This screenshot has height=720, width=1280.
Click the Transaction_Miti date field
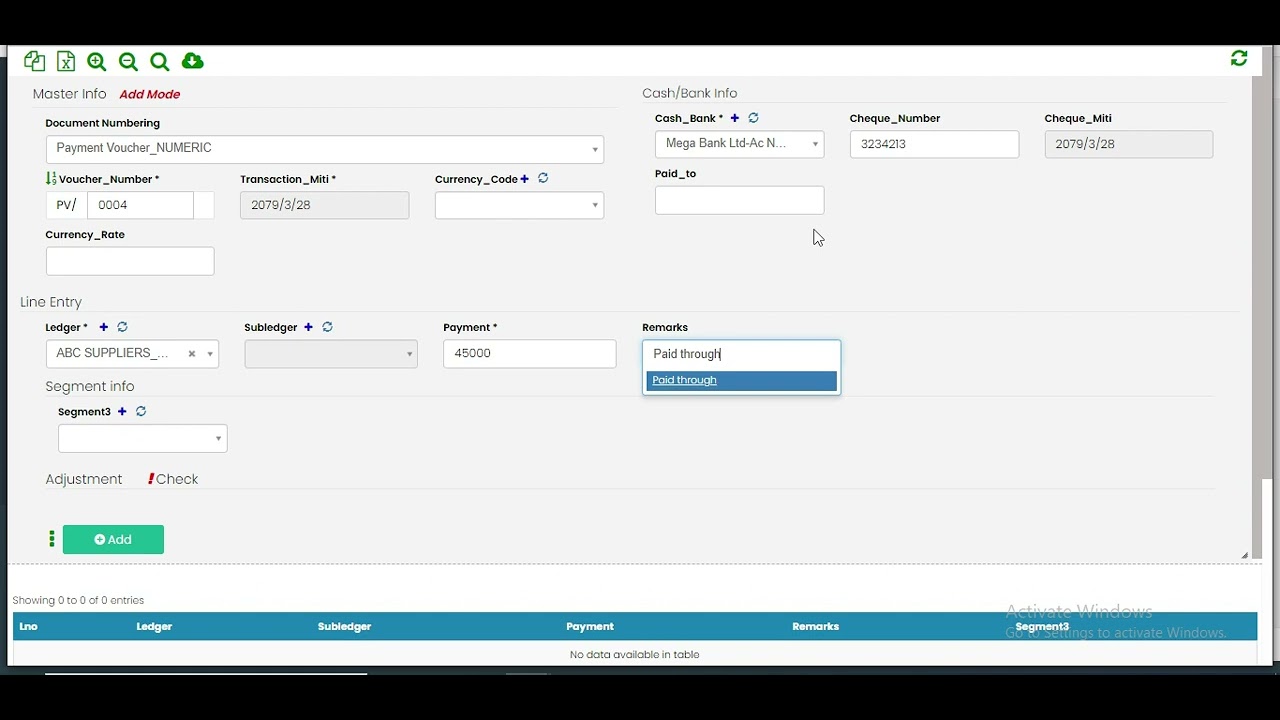click(x=325, y=205)
